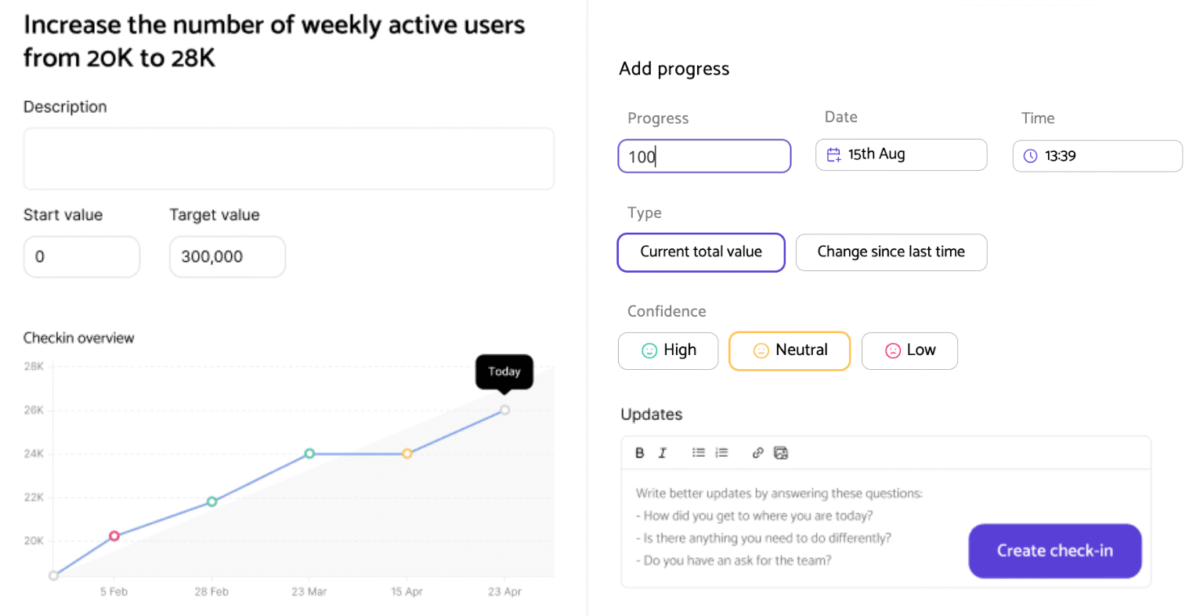Insert a numbered list in Updates
Screen dimensions: 1200x616
[x=722, y=453]
